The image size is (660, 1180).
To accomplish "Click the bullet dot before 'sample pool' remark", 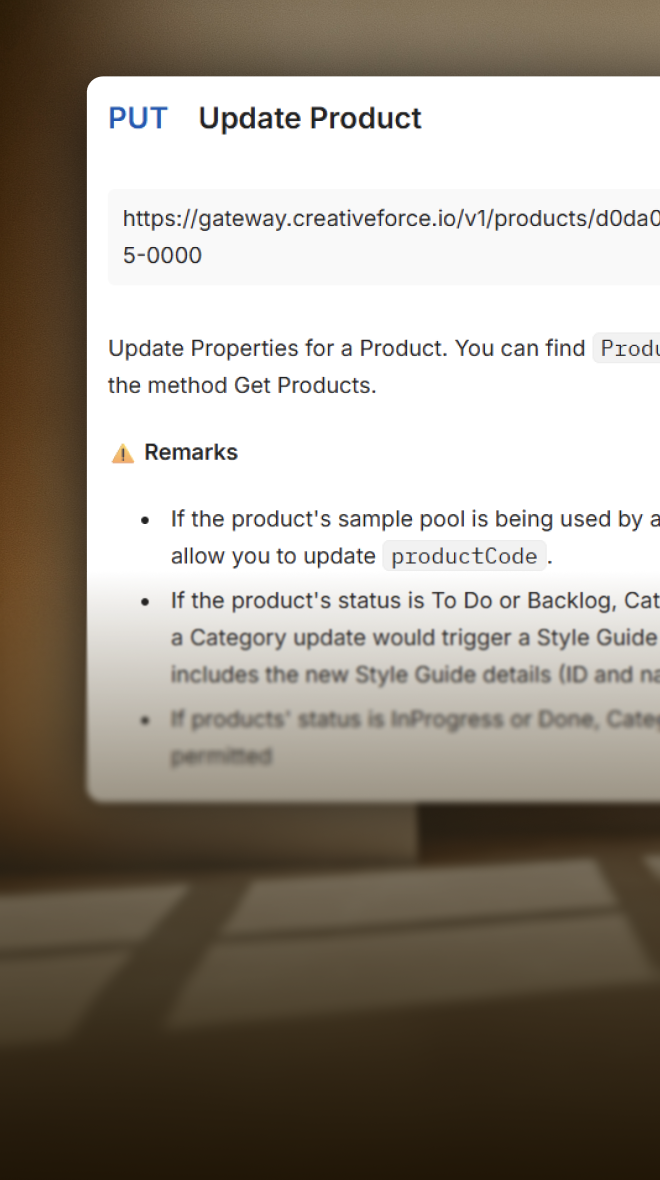I will tap(146, 520).
